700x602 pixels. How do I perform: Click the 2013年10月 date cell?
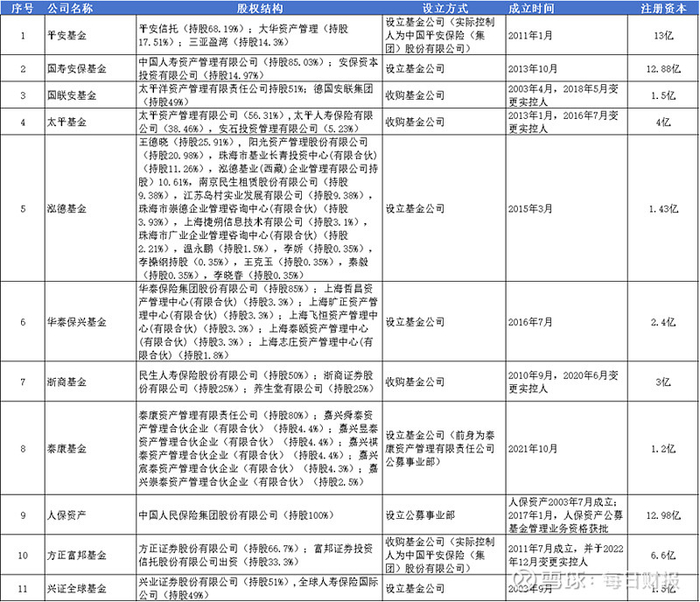(x=567, y=68)
